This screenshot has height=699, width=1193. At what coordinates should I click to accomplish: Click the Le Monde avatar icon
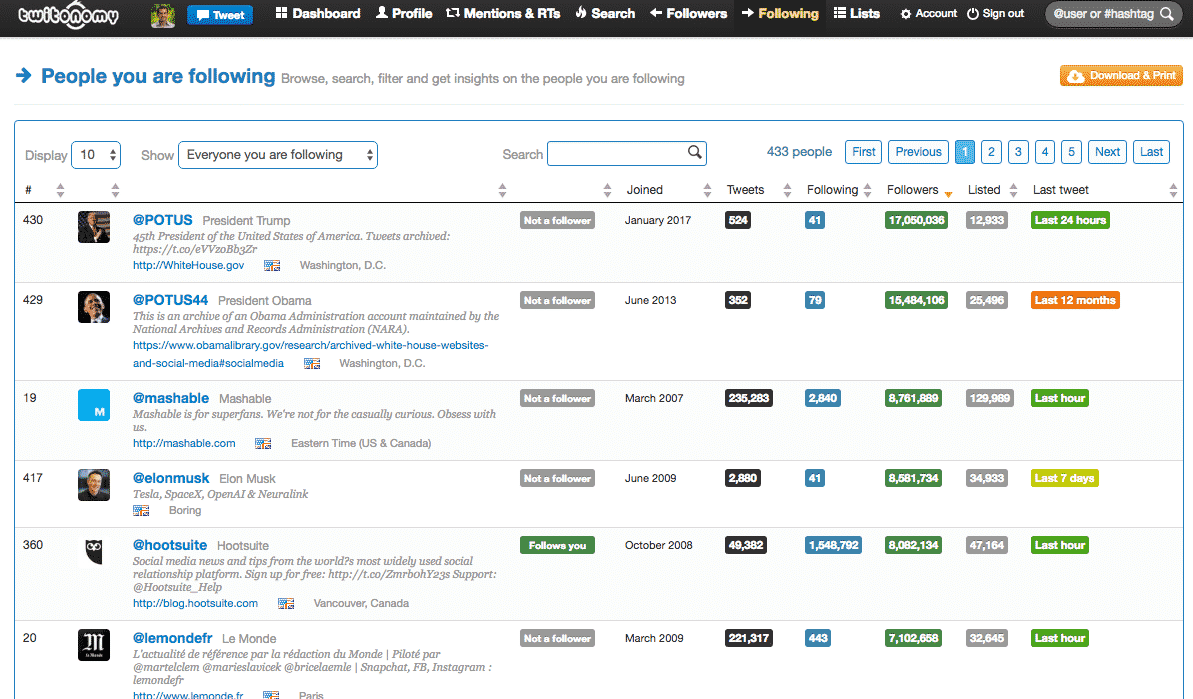point(94,645)
